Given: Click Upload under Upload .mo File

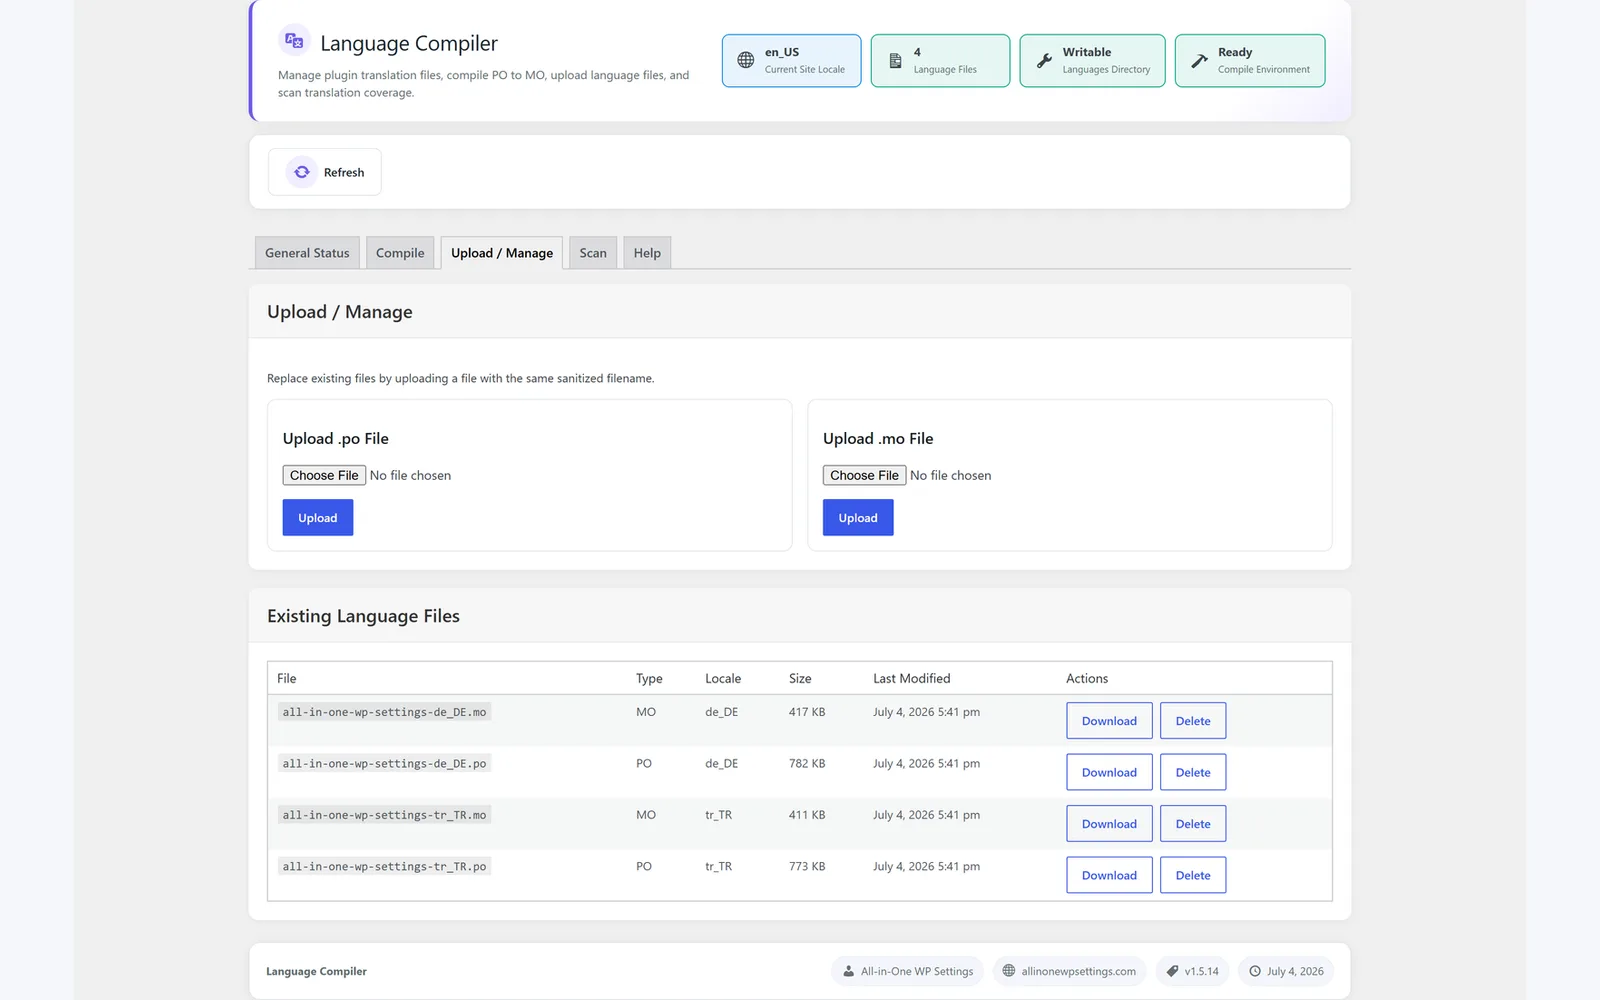Looking at the screenshot, I should pos(858,518).
